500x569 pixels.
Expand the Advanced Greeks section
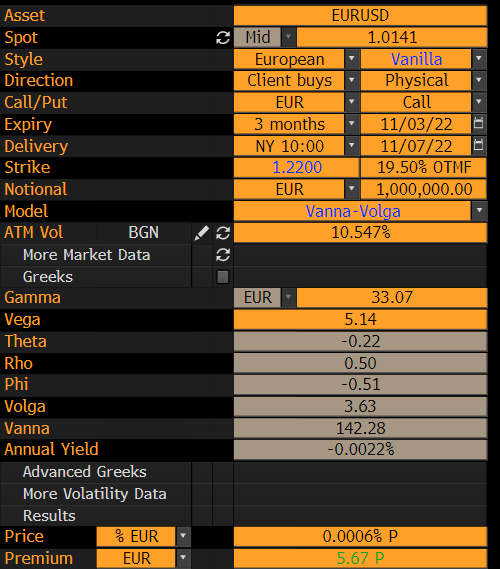pos(85,472)
